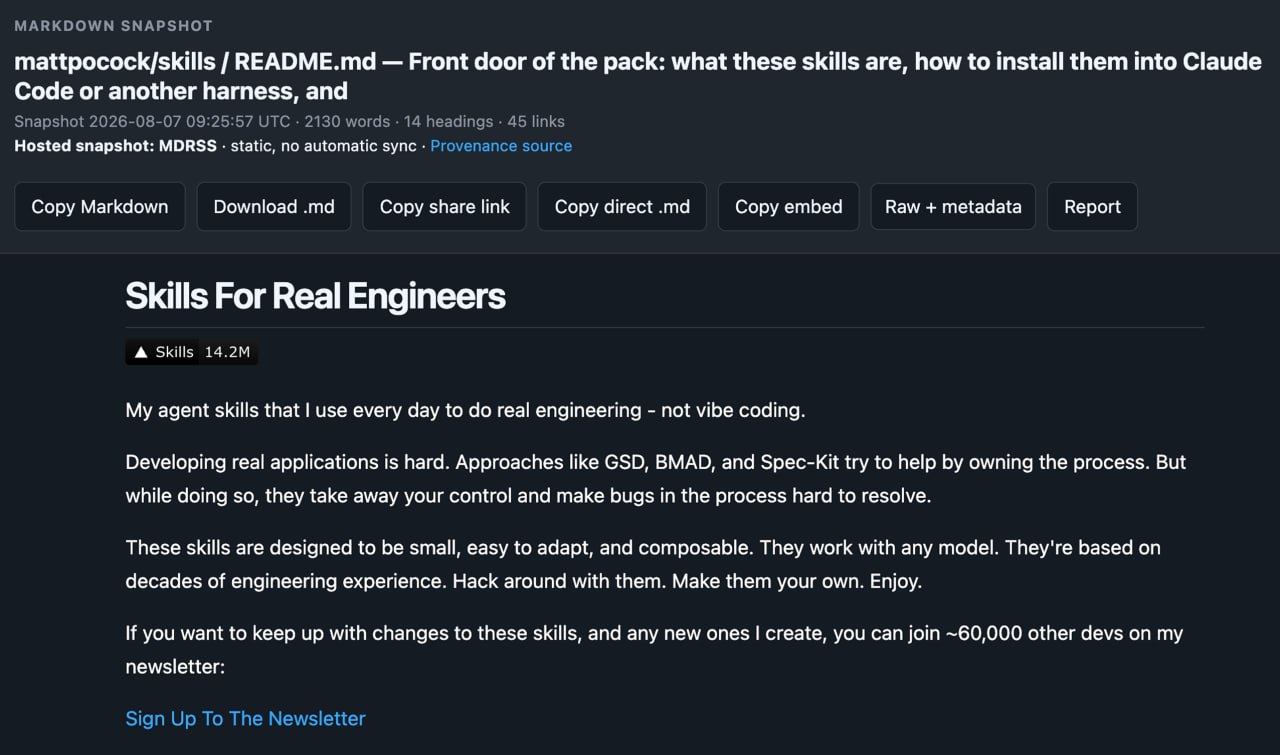Click the 45 links stat
This screenshot has width=1280, height=755.
[x=536, y=122]
